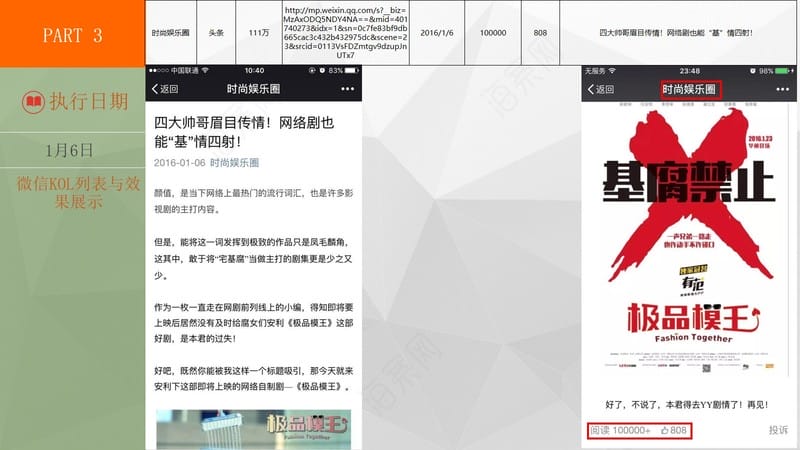Screen dimensions: 800x450
Task: Click the 投诉 report link
Action: click(778, 430)
